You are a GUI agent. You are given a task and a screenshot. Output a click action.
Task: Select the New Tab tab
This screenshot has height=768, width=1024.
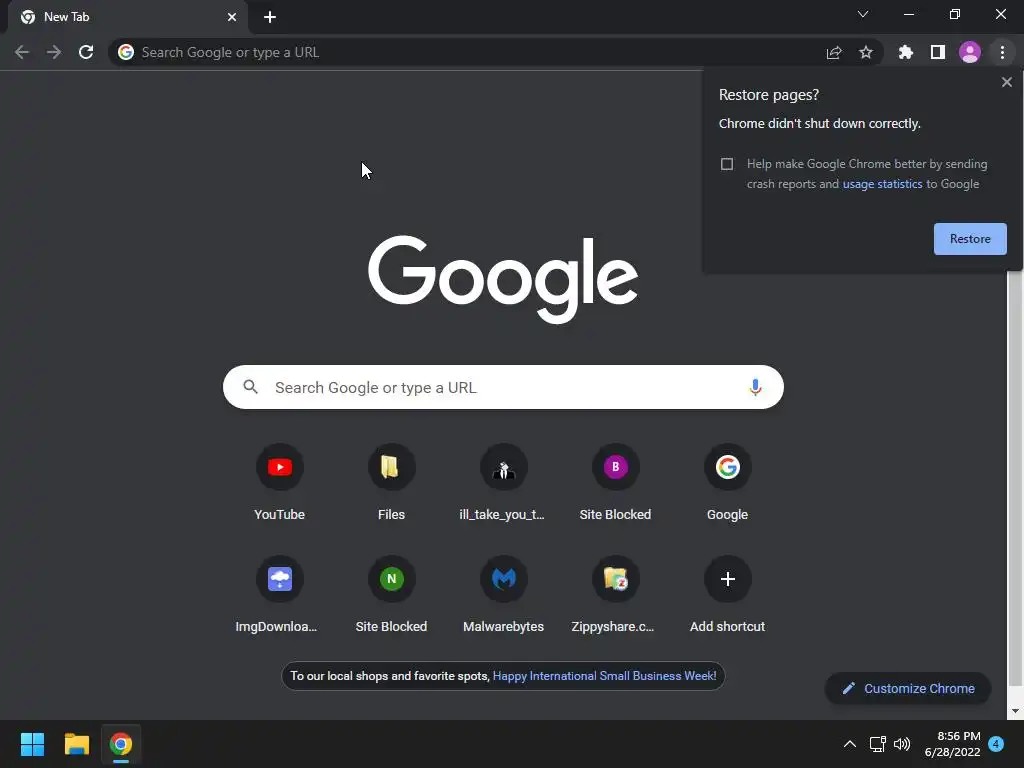pos(127,17)
